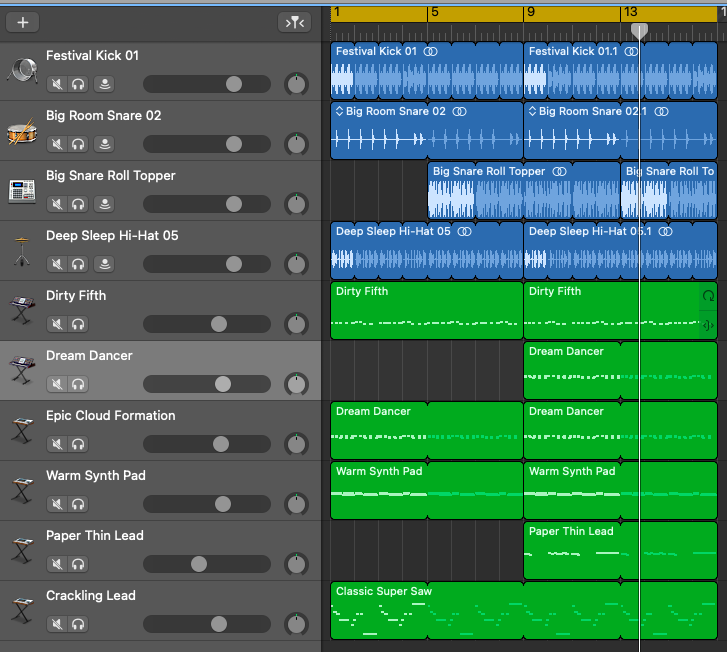The width and height of the screenshot is (727, 652).
Task: Select the Dirty Fifth keyboard icon
Action: point(22,309)
